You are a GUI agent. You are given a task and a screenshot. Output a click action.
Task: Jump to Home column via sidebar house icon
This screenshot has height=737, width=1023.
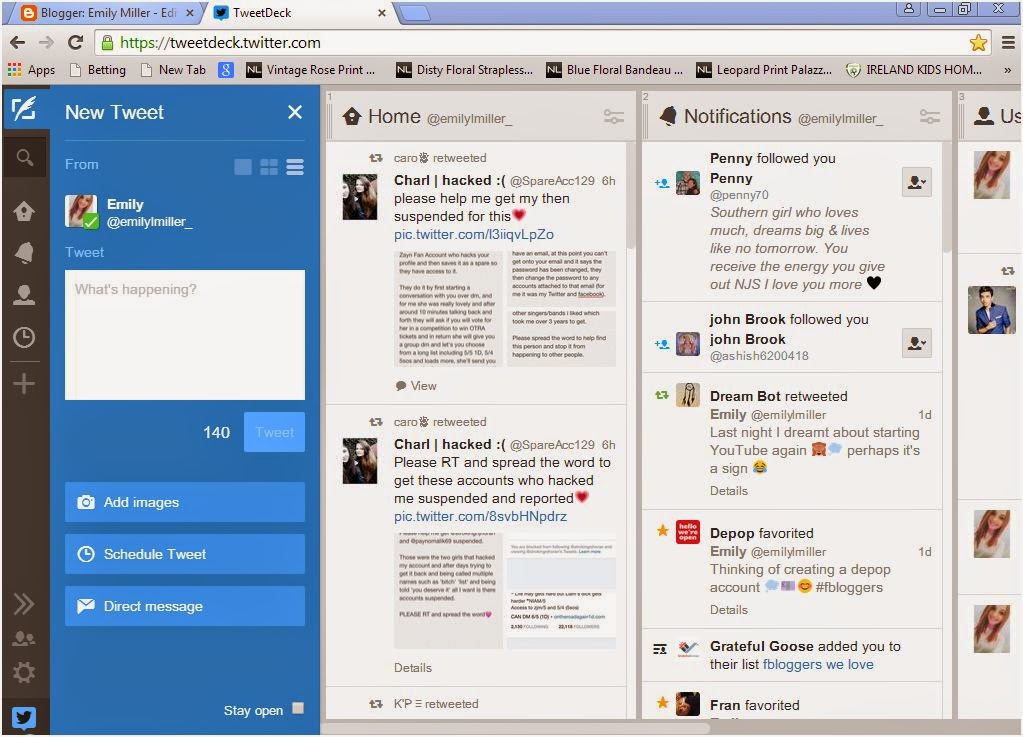[25, 211]
